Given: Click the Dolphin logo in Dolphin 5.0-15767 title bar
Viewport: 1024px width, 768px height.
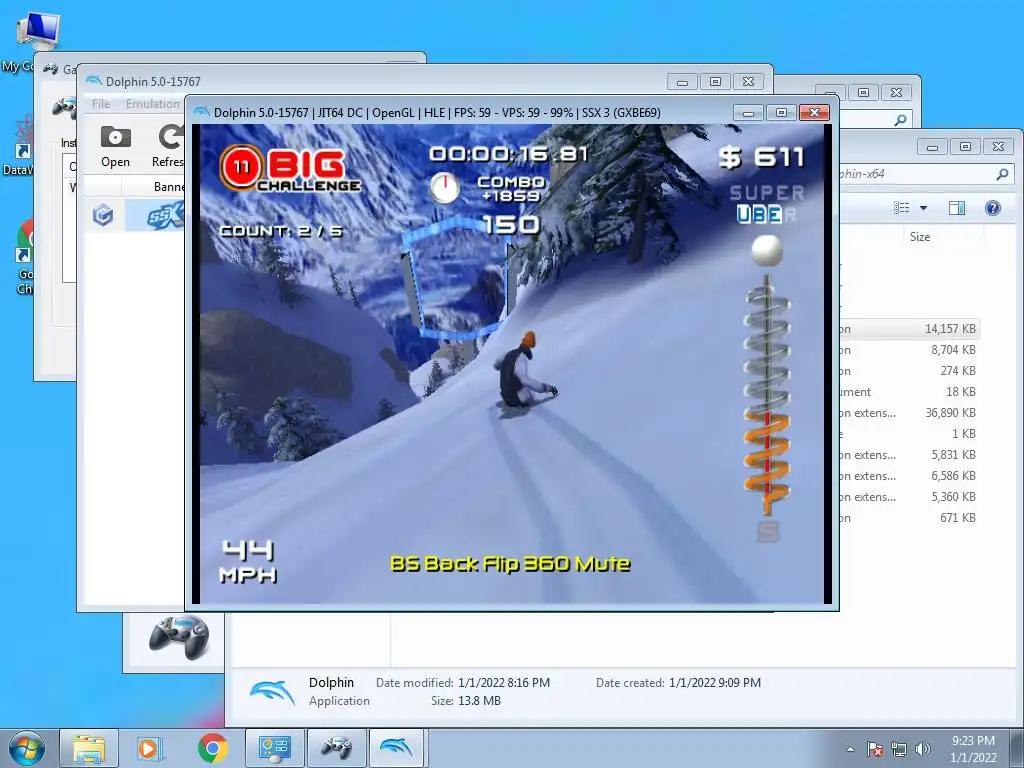Looking at the screenshot, I should tap(94, 81).
